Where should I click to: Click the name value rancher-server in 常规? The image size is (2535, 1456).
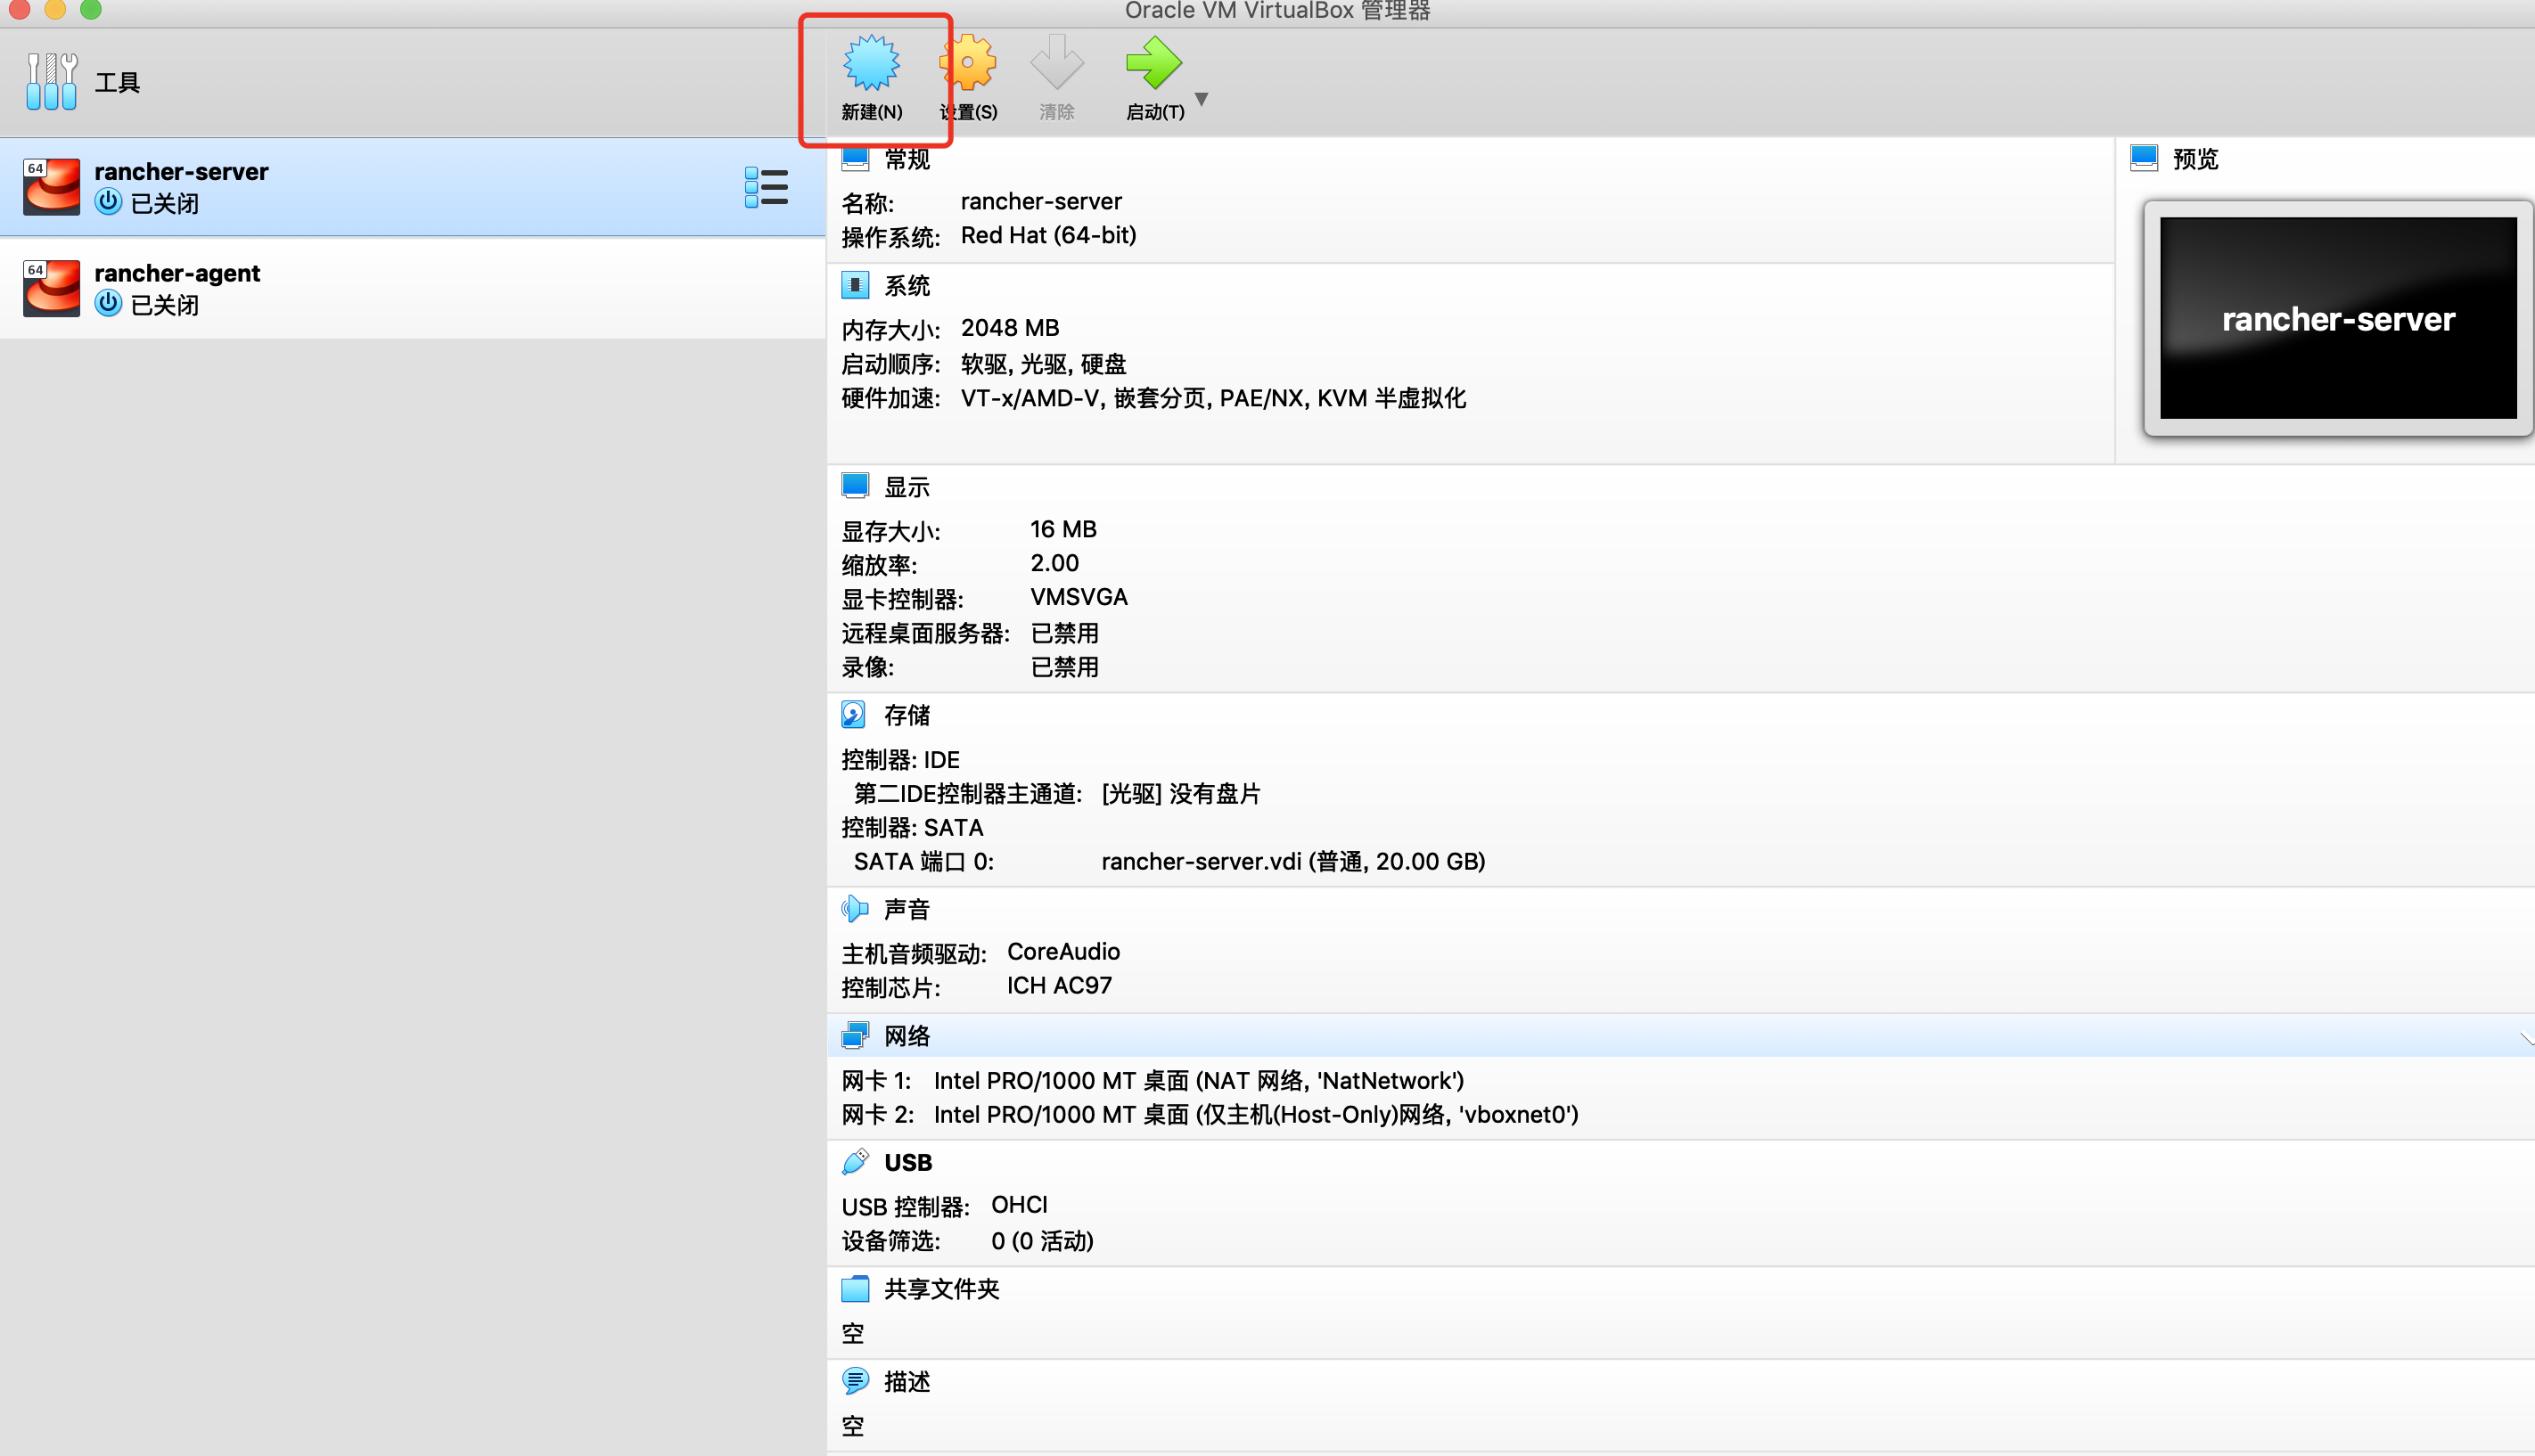1040,201
